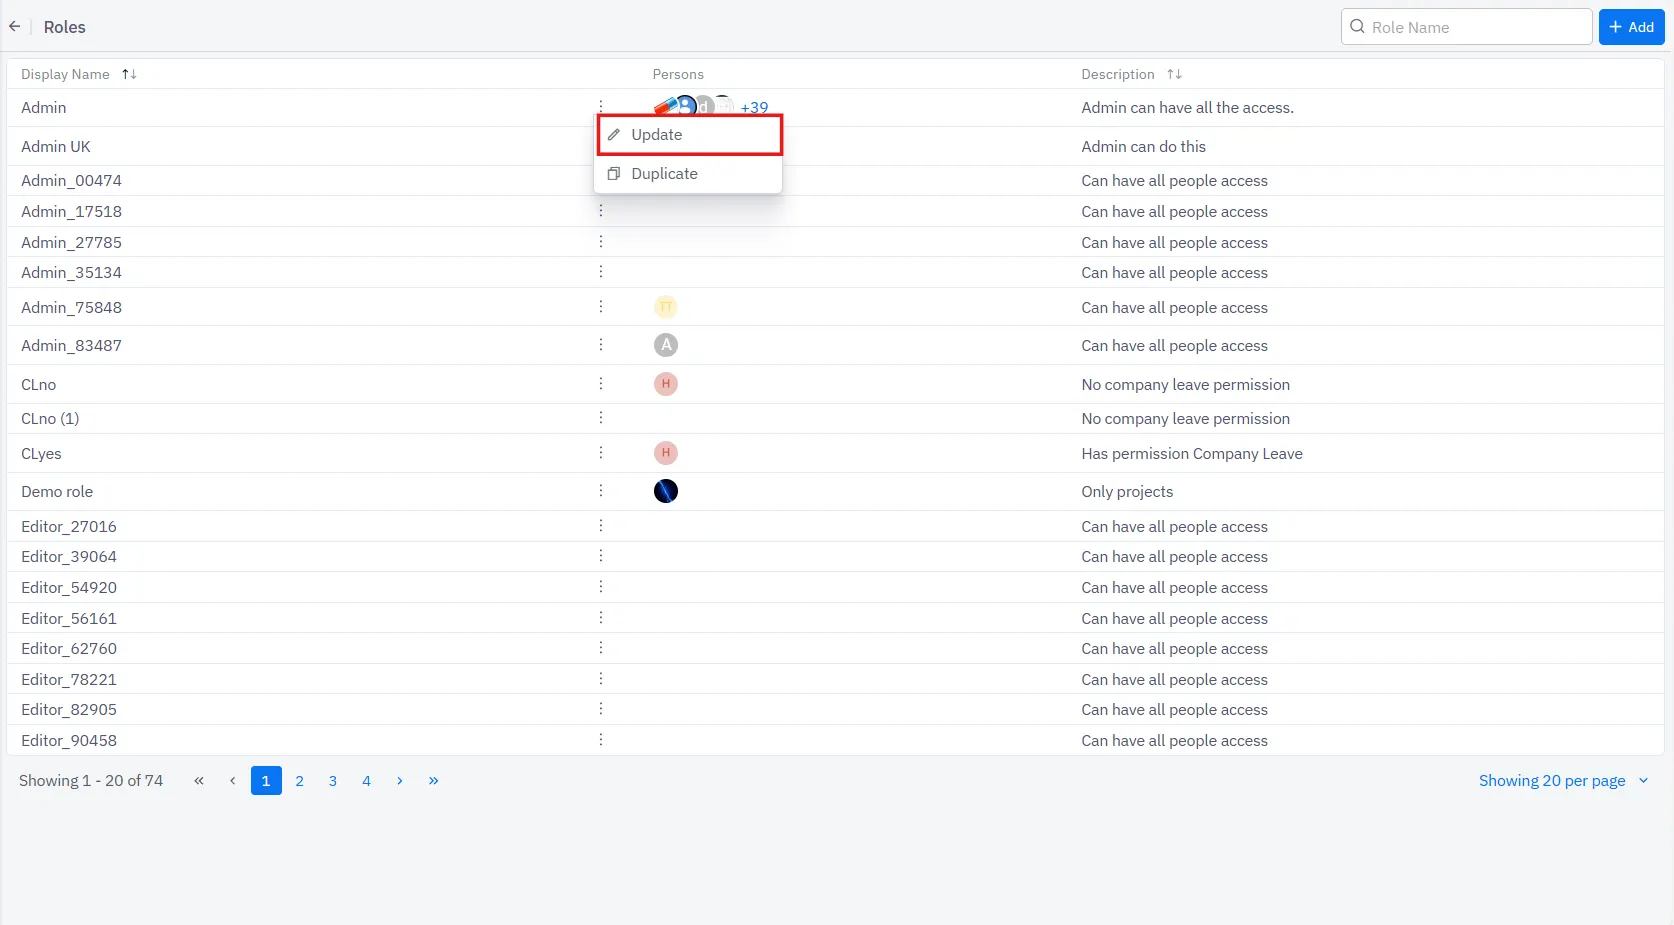The height and width of the screenshot is (925, 1674).
Task: Open three-dot menu for Demo role
Action: (601, 491)
